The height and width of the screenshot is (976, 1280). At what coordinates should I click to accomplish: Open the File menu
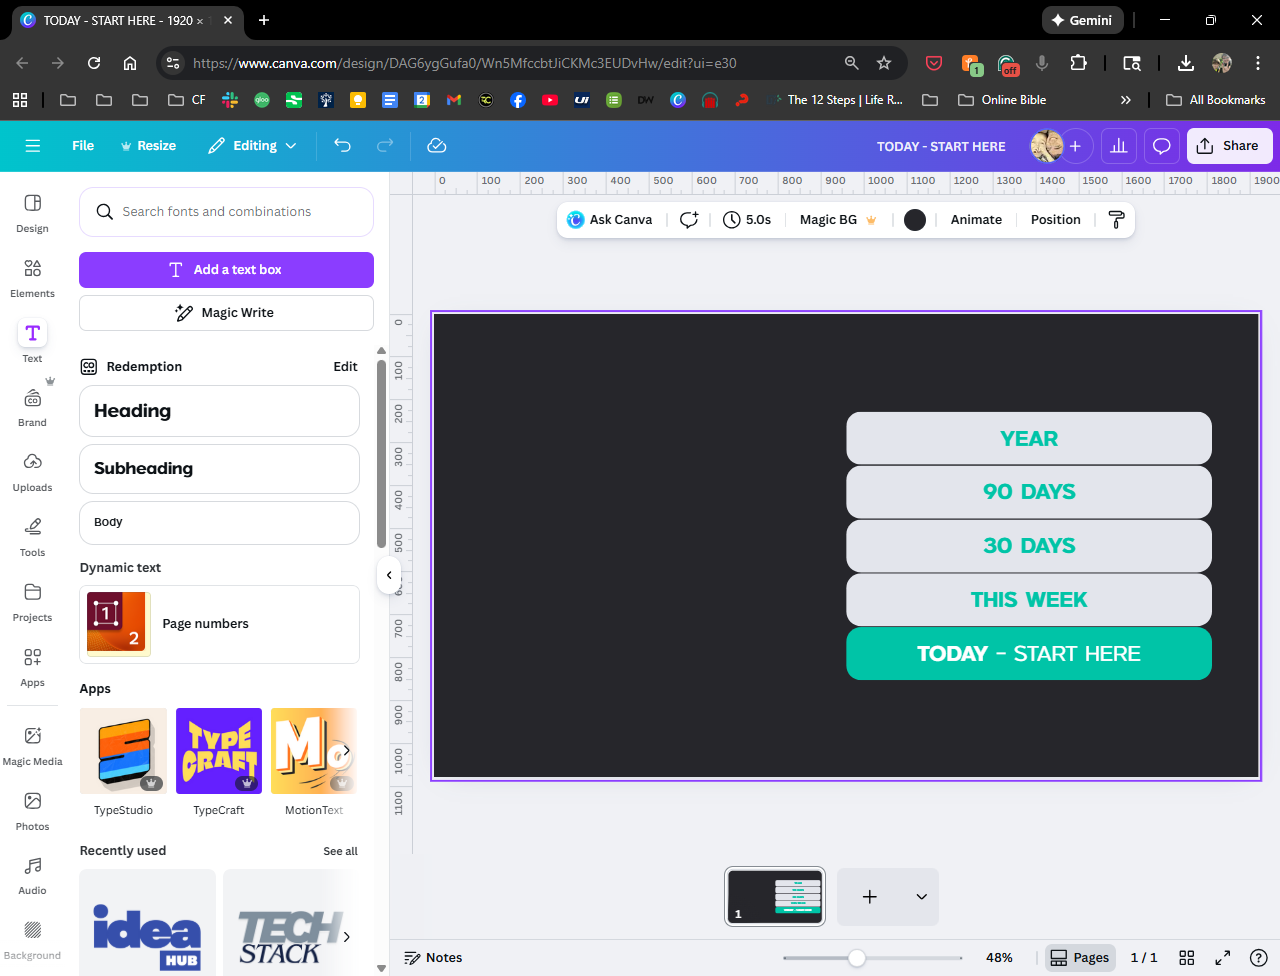83,146
